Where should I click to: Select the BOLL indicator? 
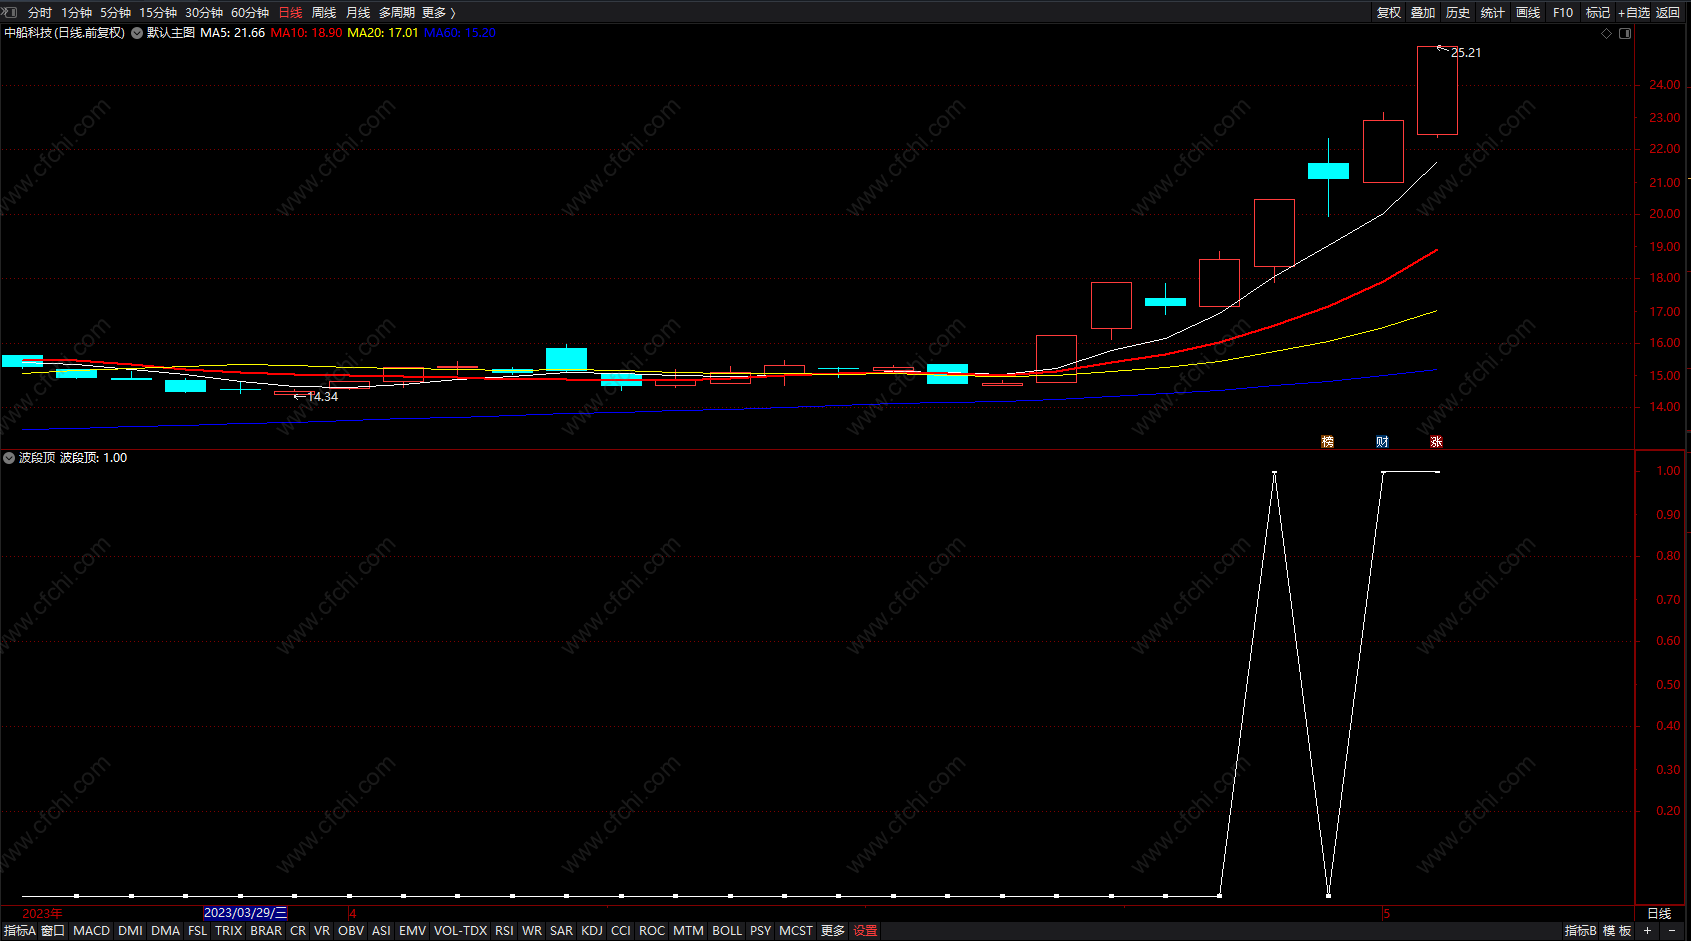[x=727, y=931]
